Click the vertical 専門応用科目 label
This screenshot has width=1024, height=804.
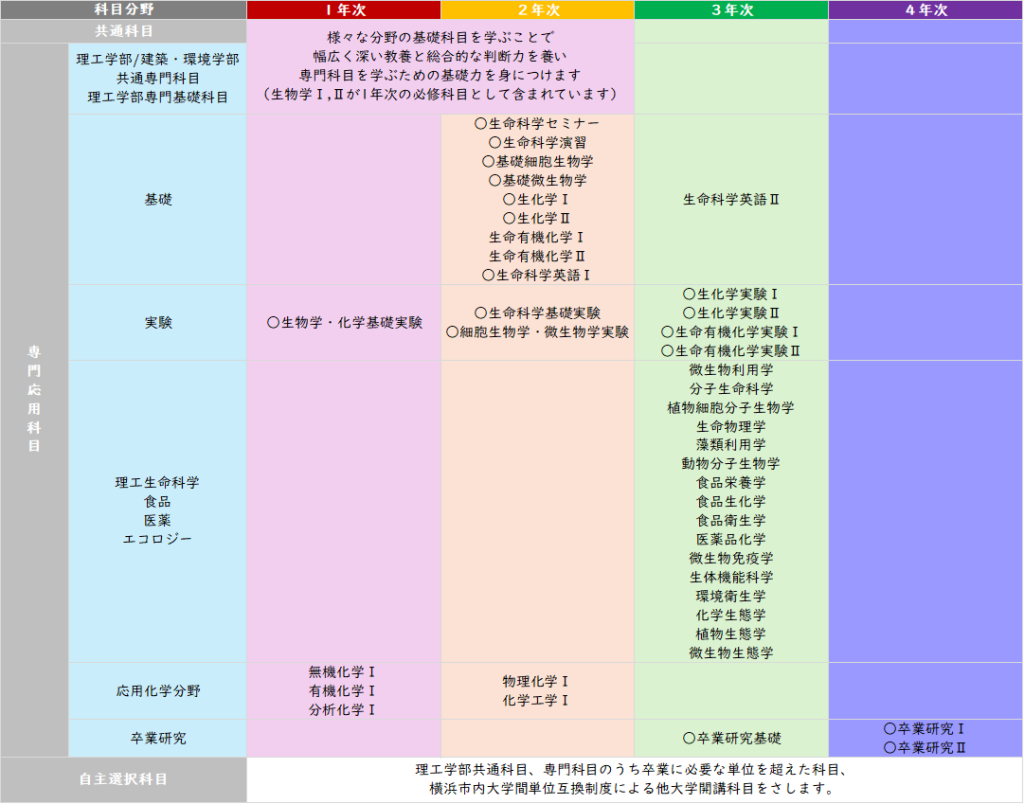pos(34,400)
